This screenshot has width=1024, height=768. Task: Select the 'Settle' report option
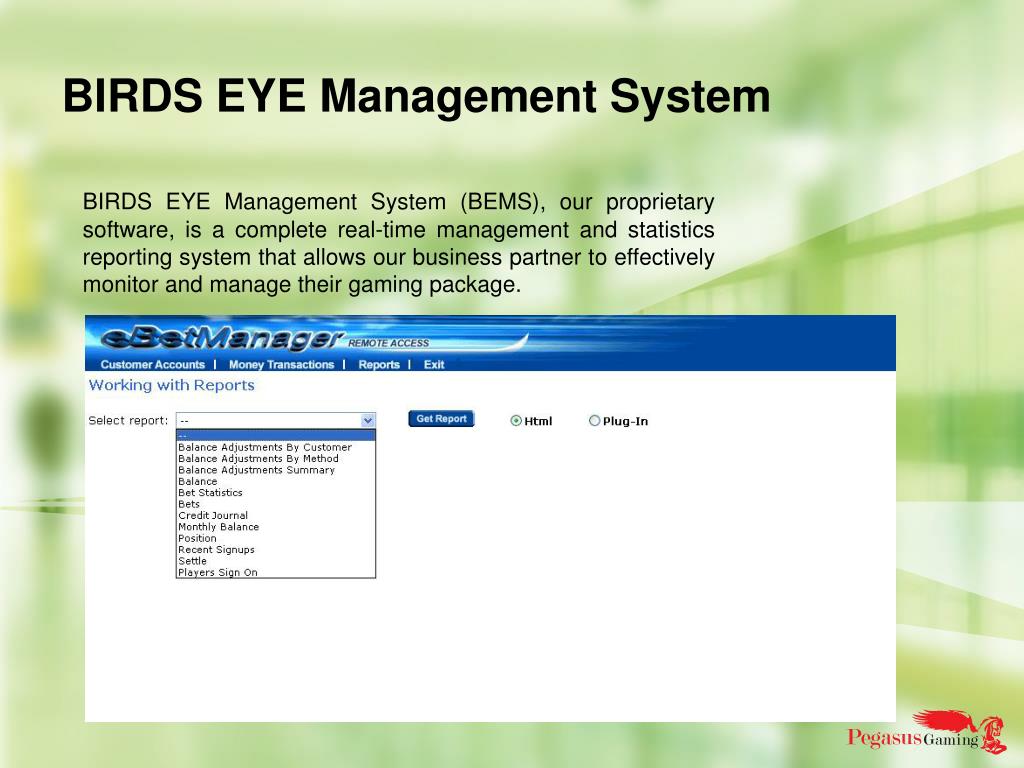[276, 561]
